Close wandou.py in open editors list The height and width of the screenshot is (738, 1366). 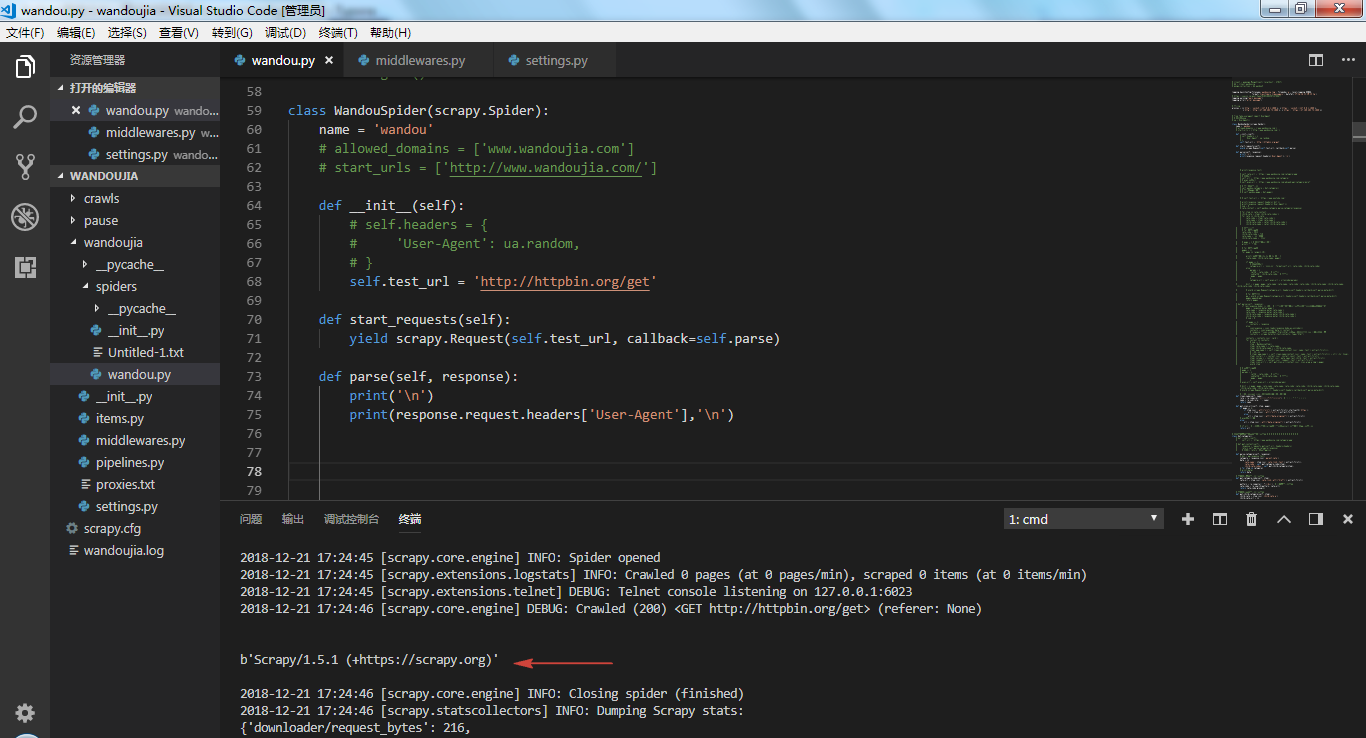[x=76, y=110]
